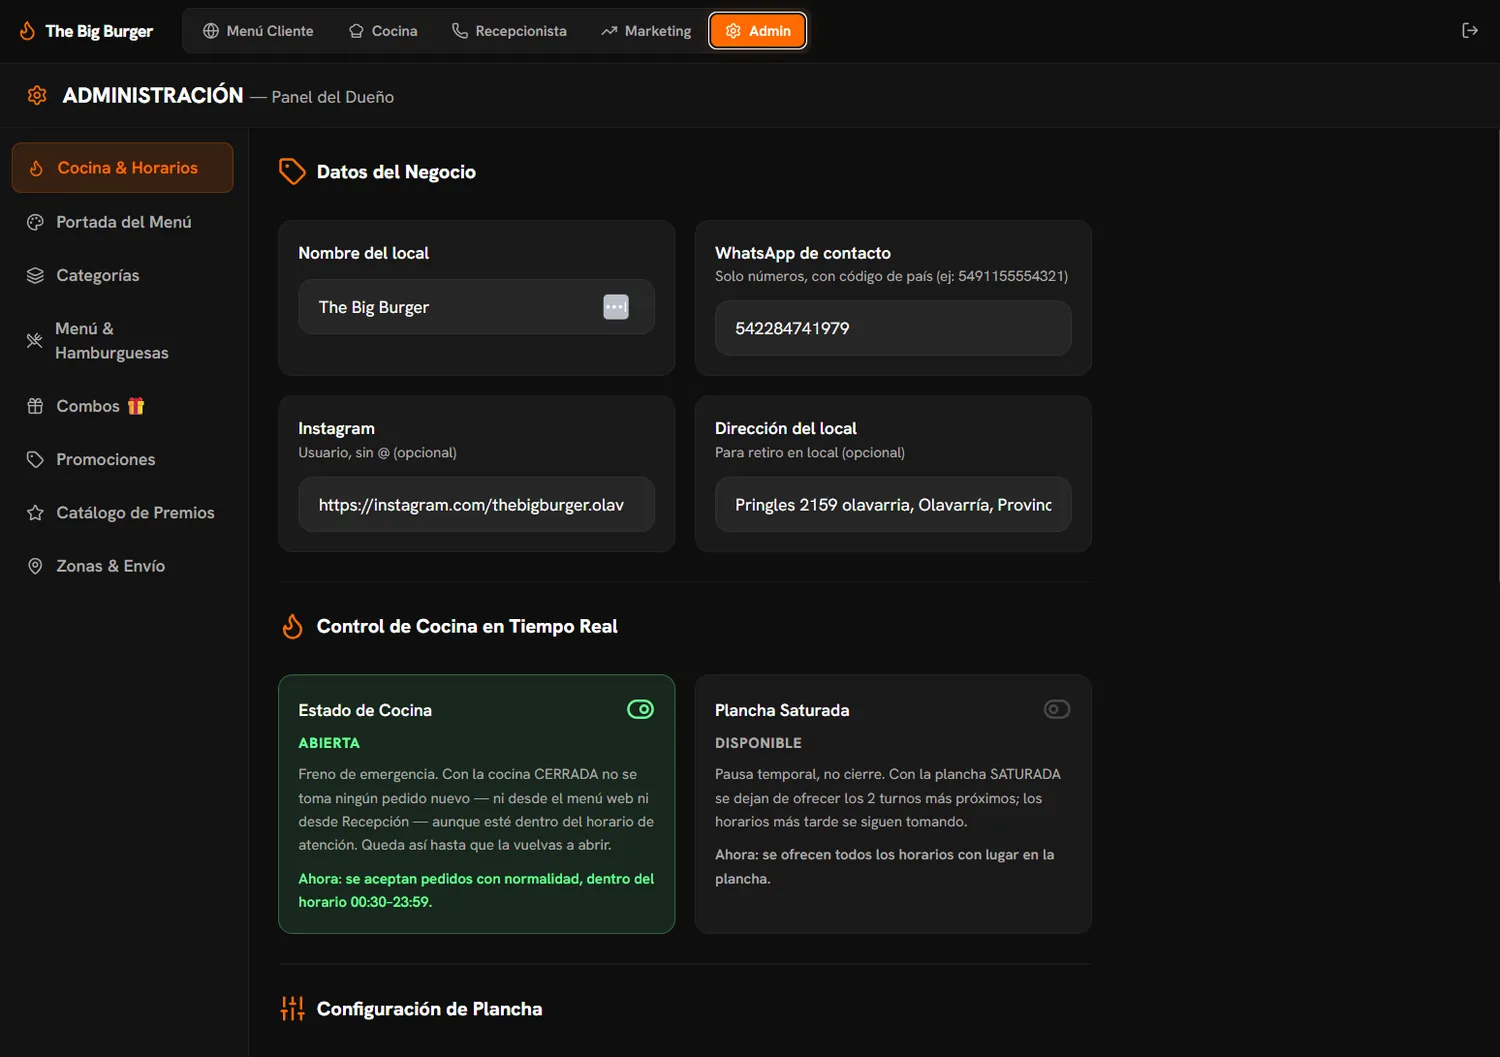Click the autofill icon in Nombre del local field
This screenshot has width=1500, height=1057.
pyautogui.click(x=616, y=307)
